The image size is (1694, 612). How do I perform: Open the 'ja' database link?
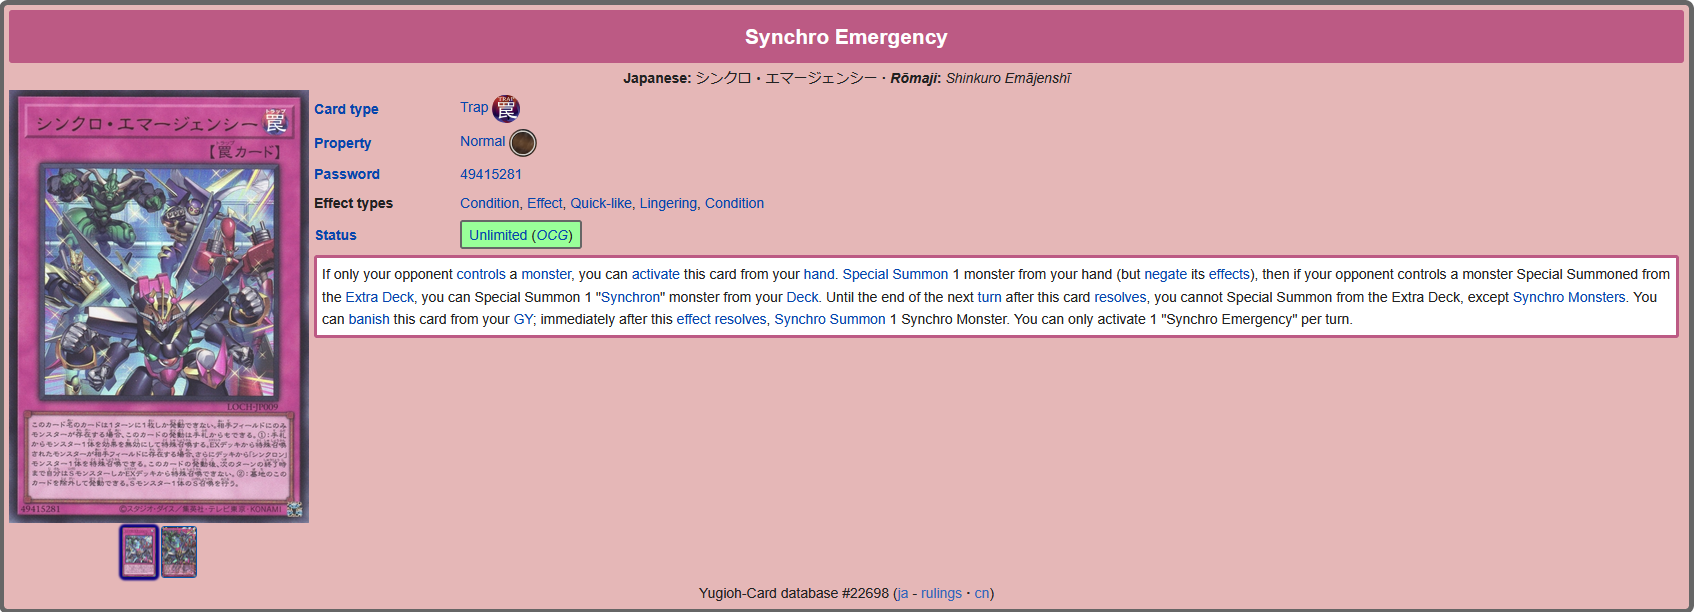pos(903,593)
